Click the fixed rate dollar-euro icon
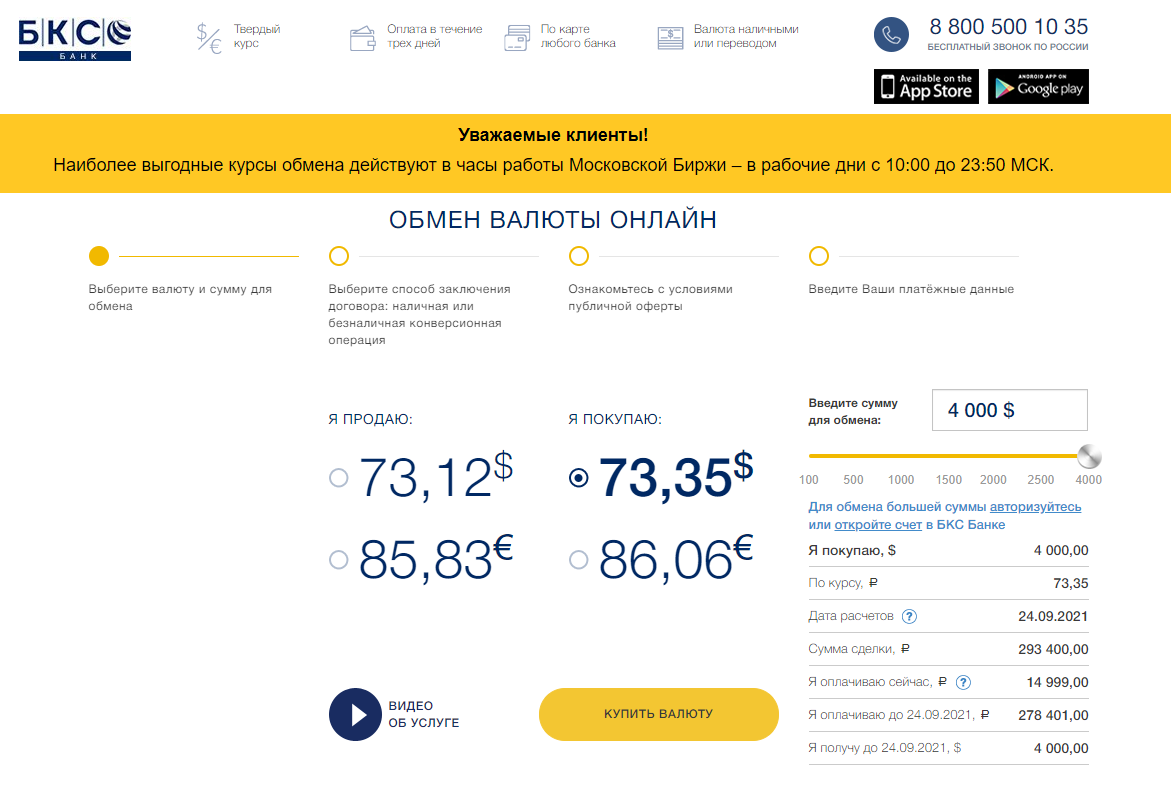This screenshot has width=1171, height=808. 209,38
